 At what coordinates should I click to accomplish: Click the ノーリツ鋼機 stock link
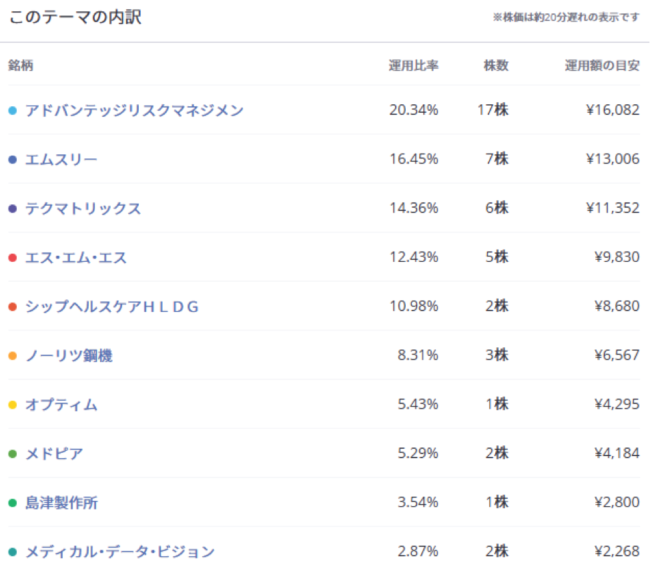[x=69, y=355]
